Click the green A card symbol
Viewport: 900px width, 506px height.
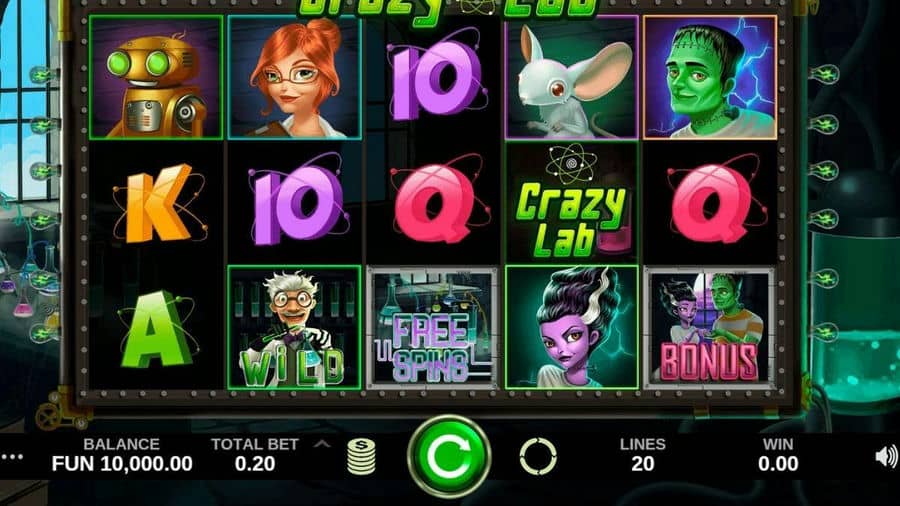pos(155,329)
